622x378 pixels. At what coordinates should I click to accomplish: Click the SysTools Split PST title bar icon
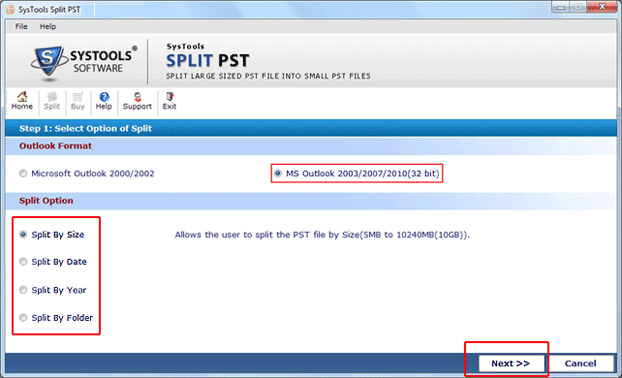10,10
